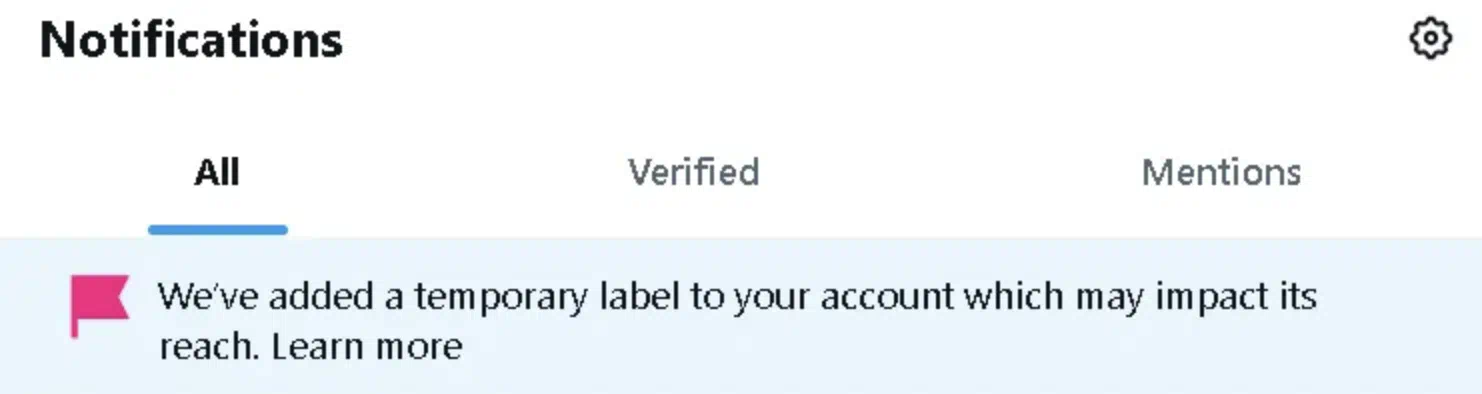Viewport: 1482px width, 394px height.
Task: Follow the Learn more link
Action: coord(367,347)
